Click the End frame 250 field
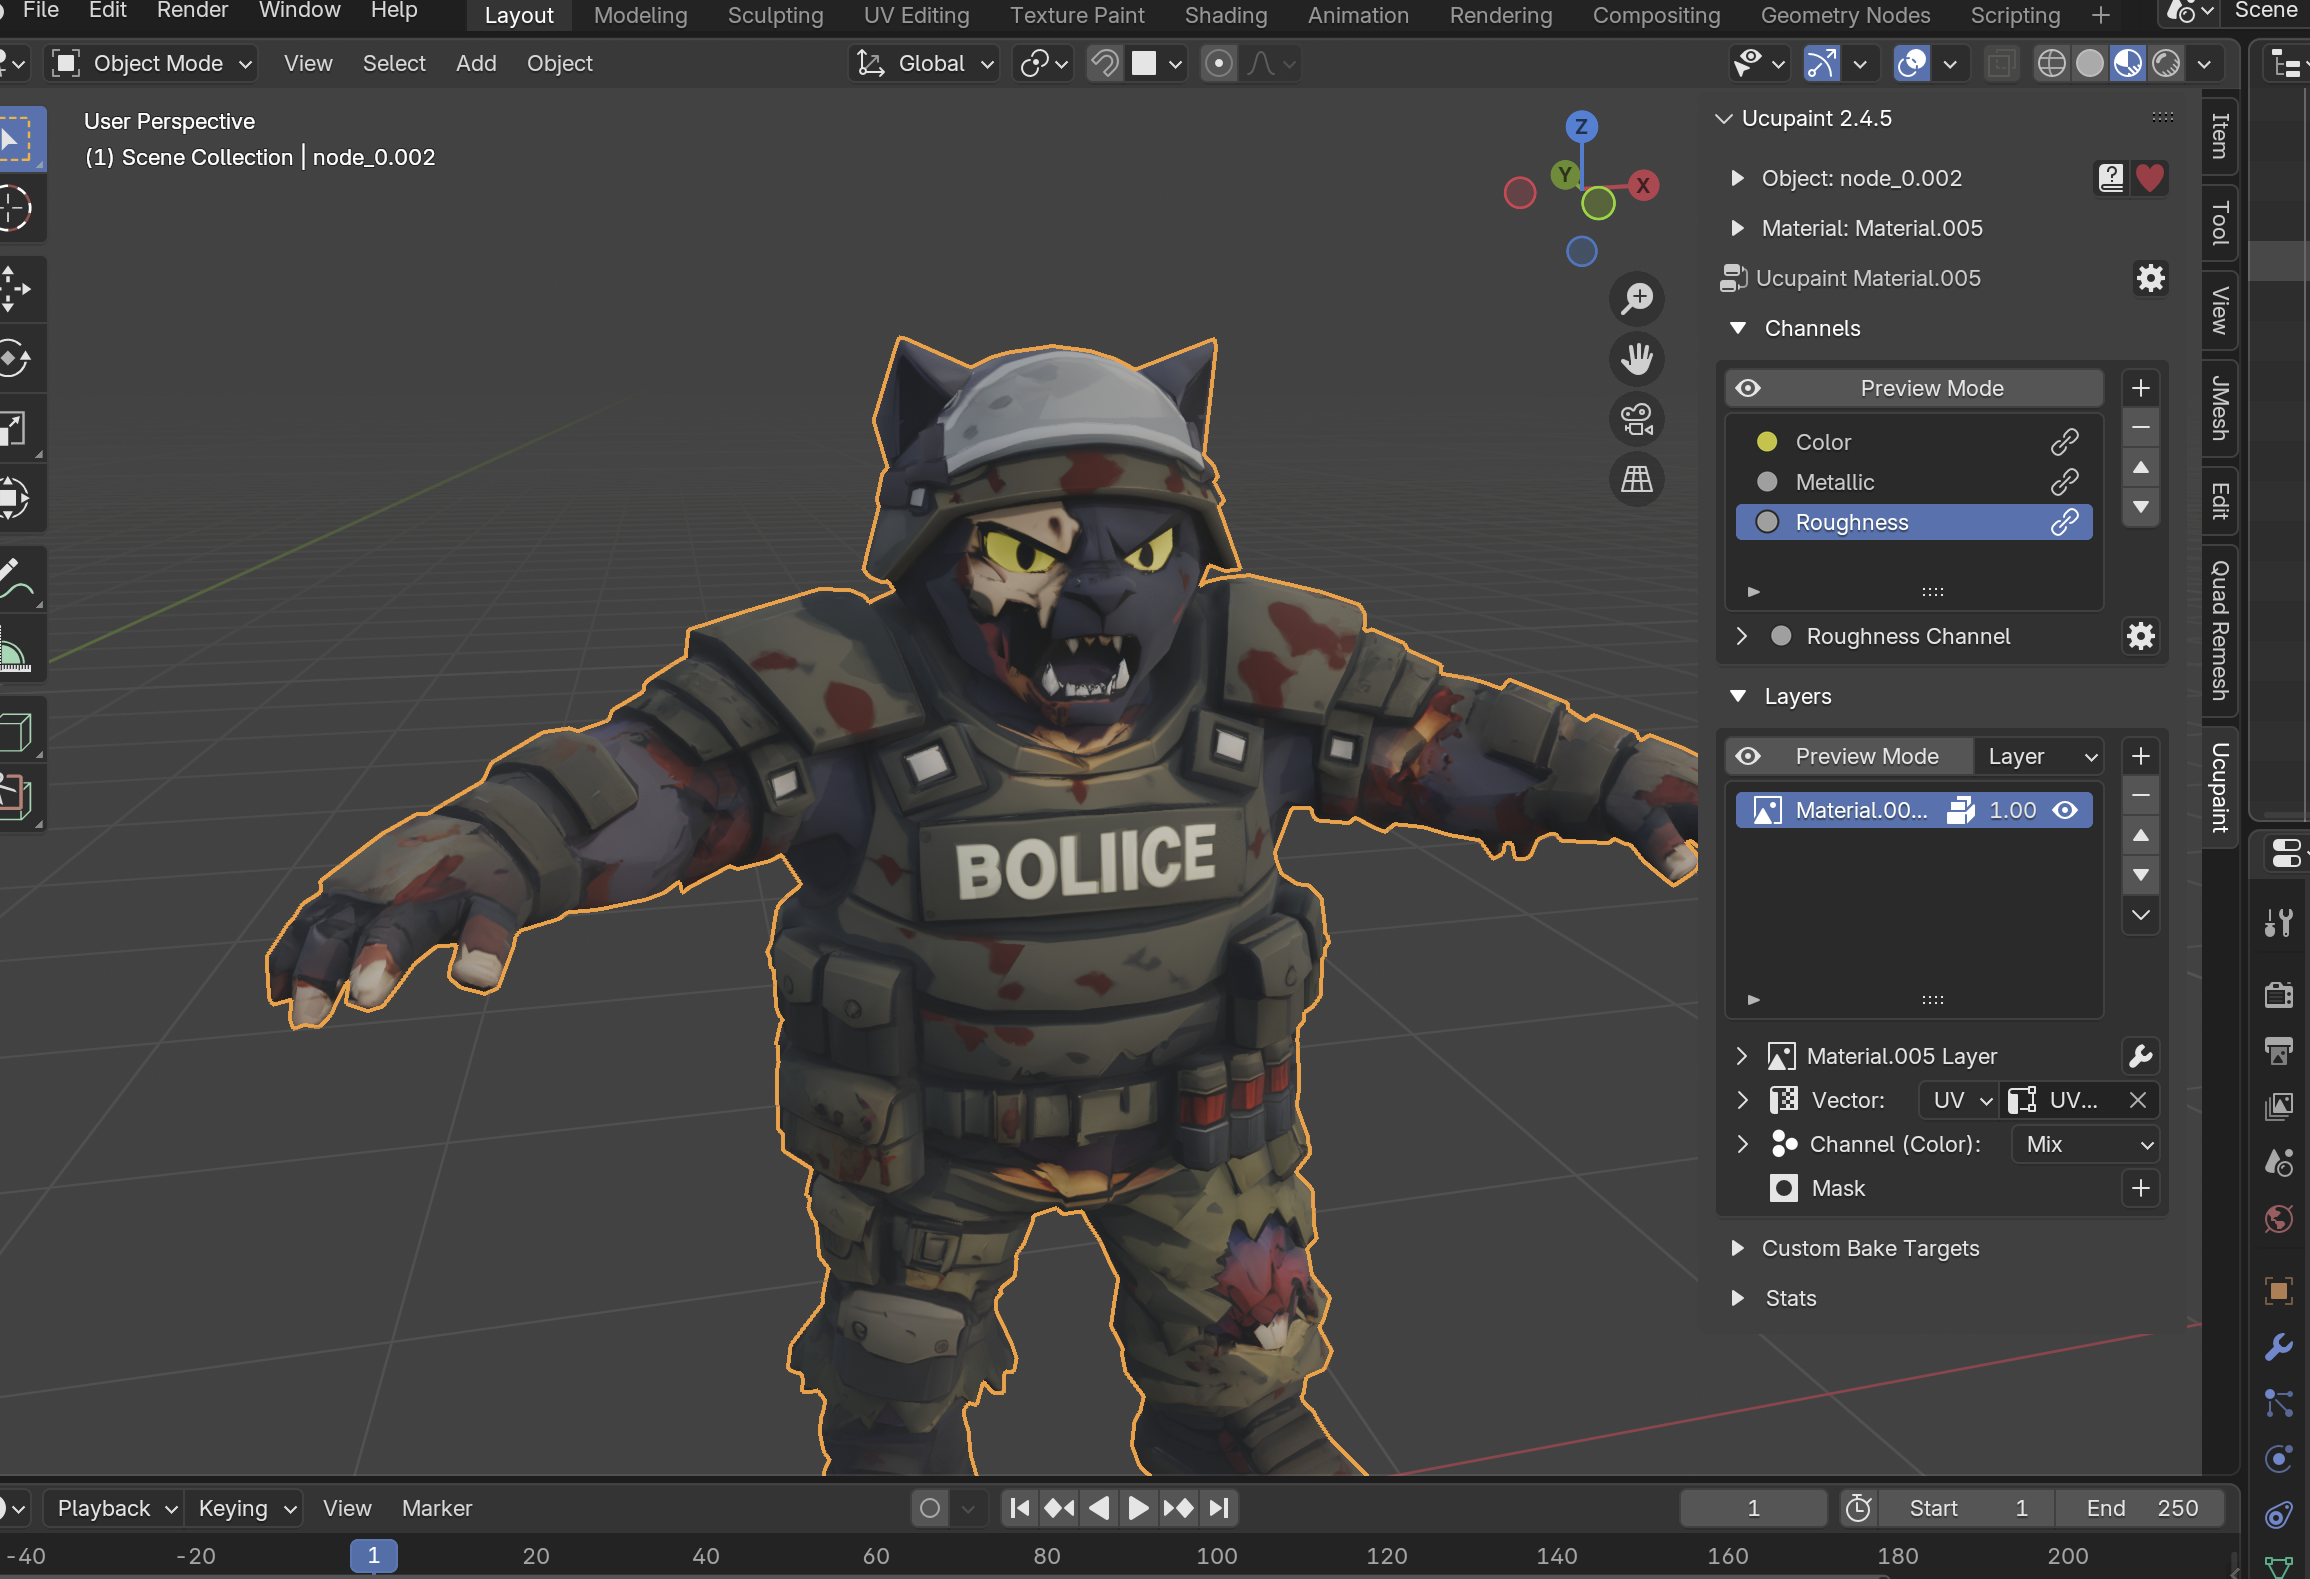 2140,1508
